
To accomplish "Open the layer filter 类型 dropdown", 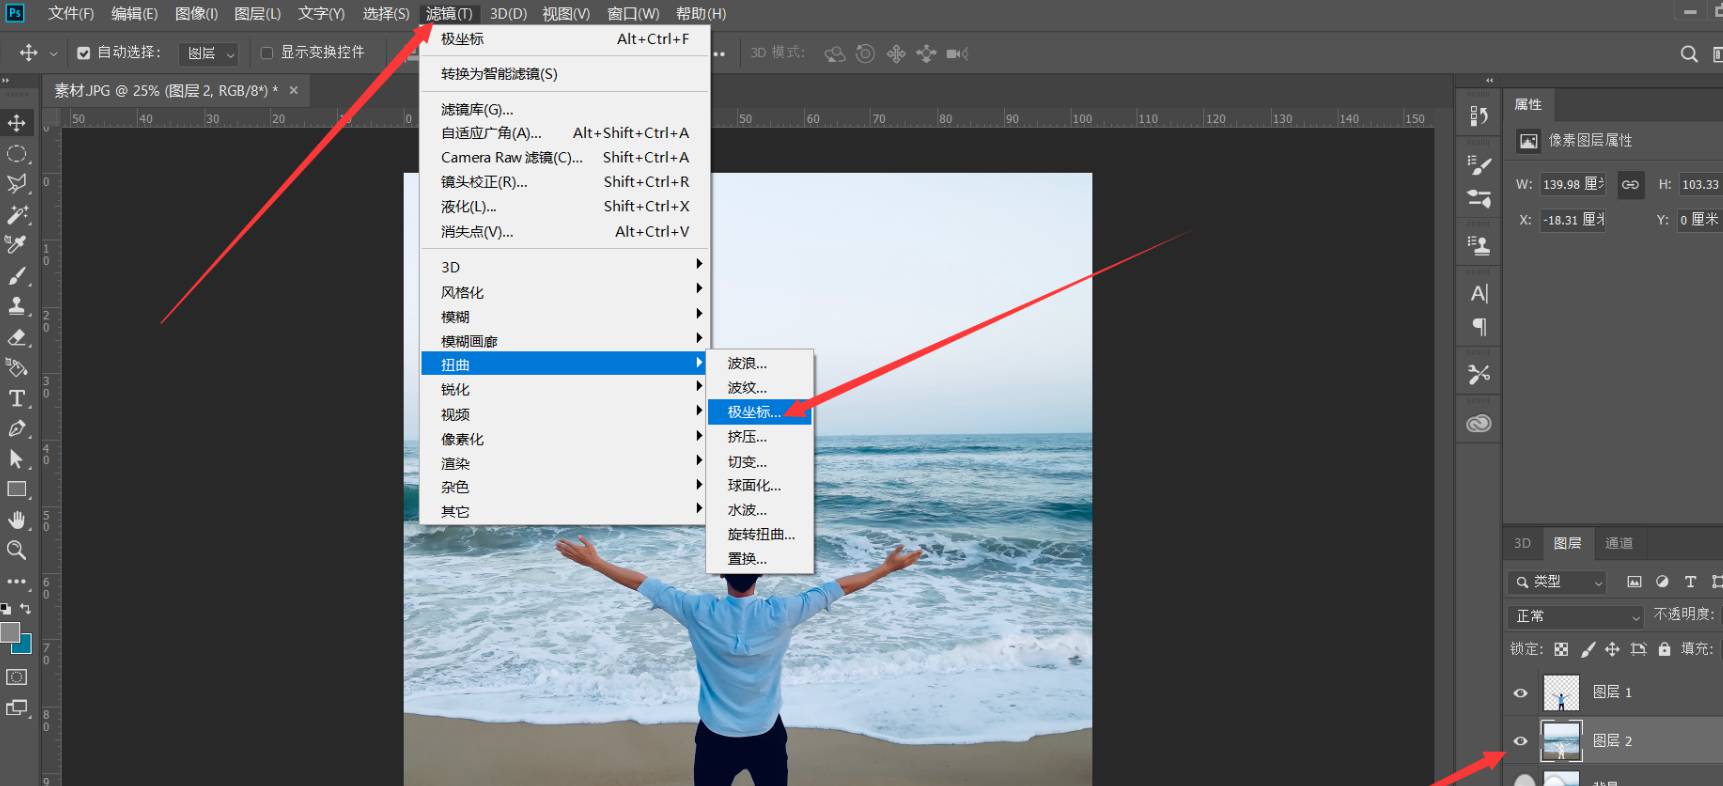I will (x=1557, y=582).
